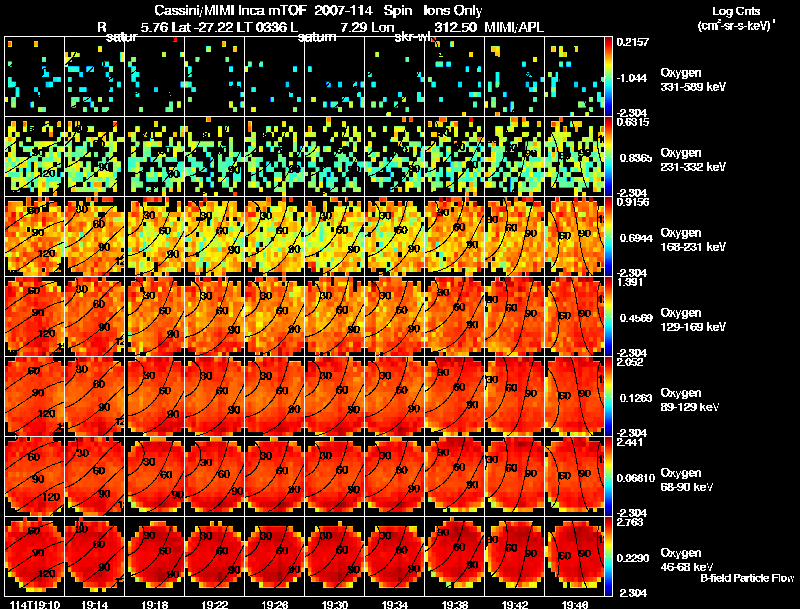Click the '0.06810' colorbar midpoint value

(636, 478)
